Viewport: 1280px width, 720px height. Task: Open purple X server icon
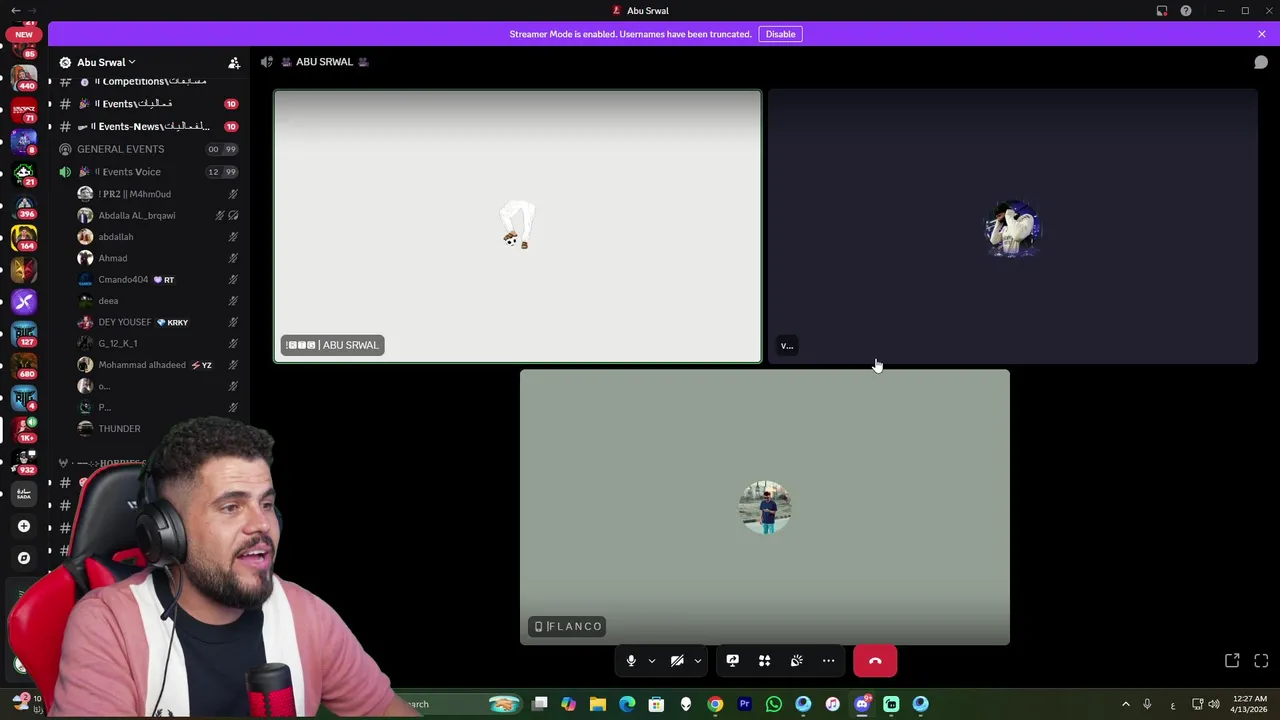coord(24,302)
